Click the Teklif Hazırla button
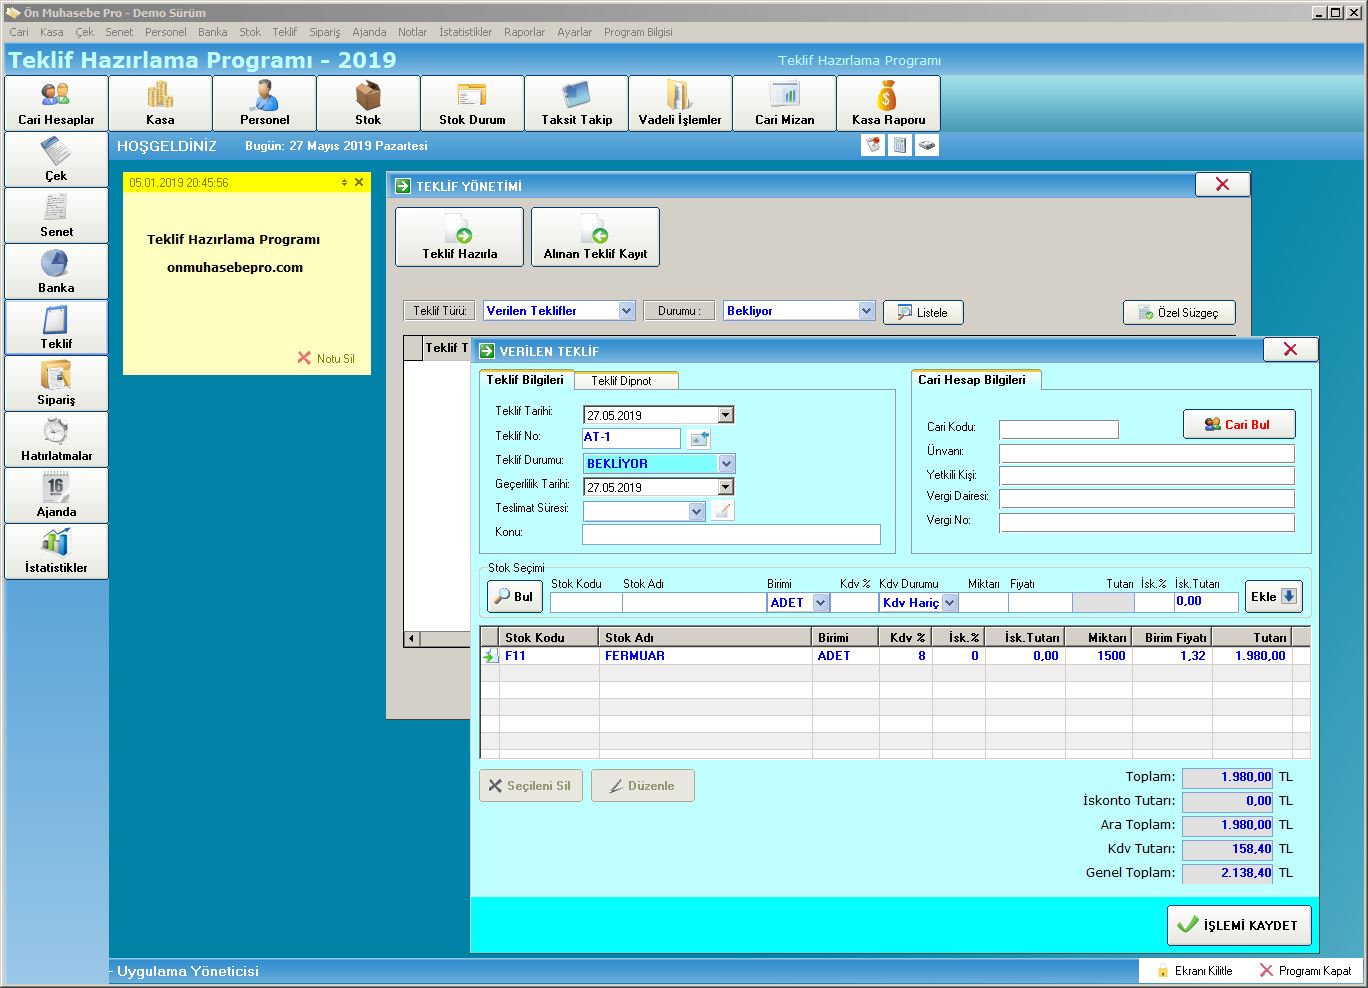 click(x=459, y=237)
